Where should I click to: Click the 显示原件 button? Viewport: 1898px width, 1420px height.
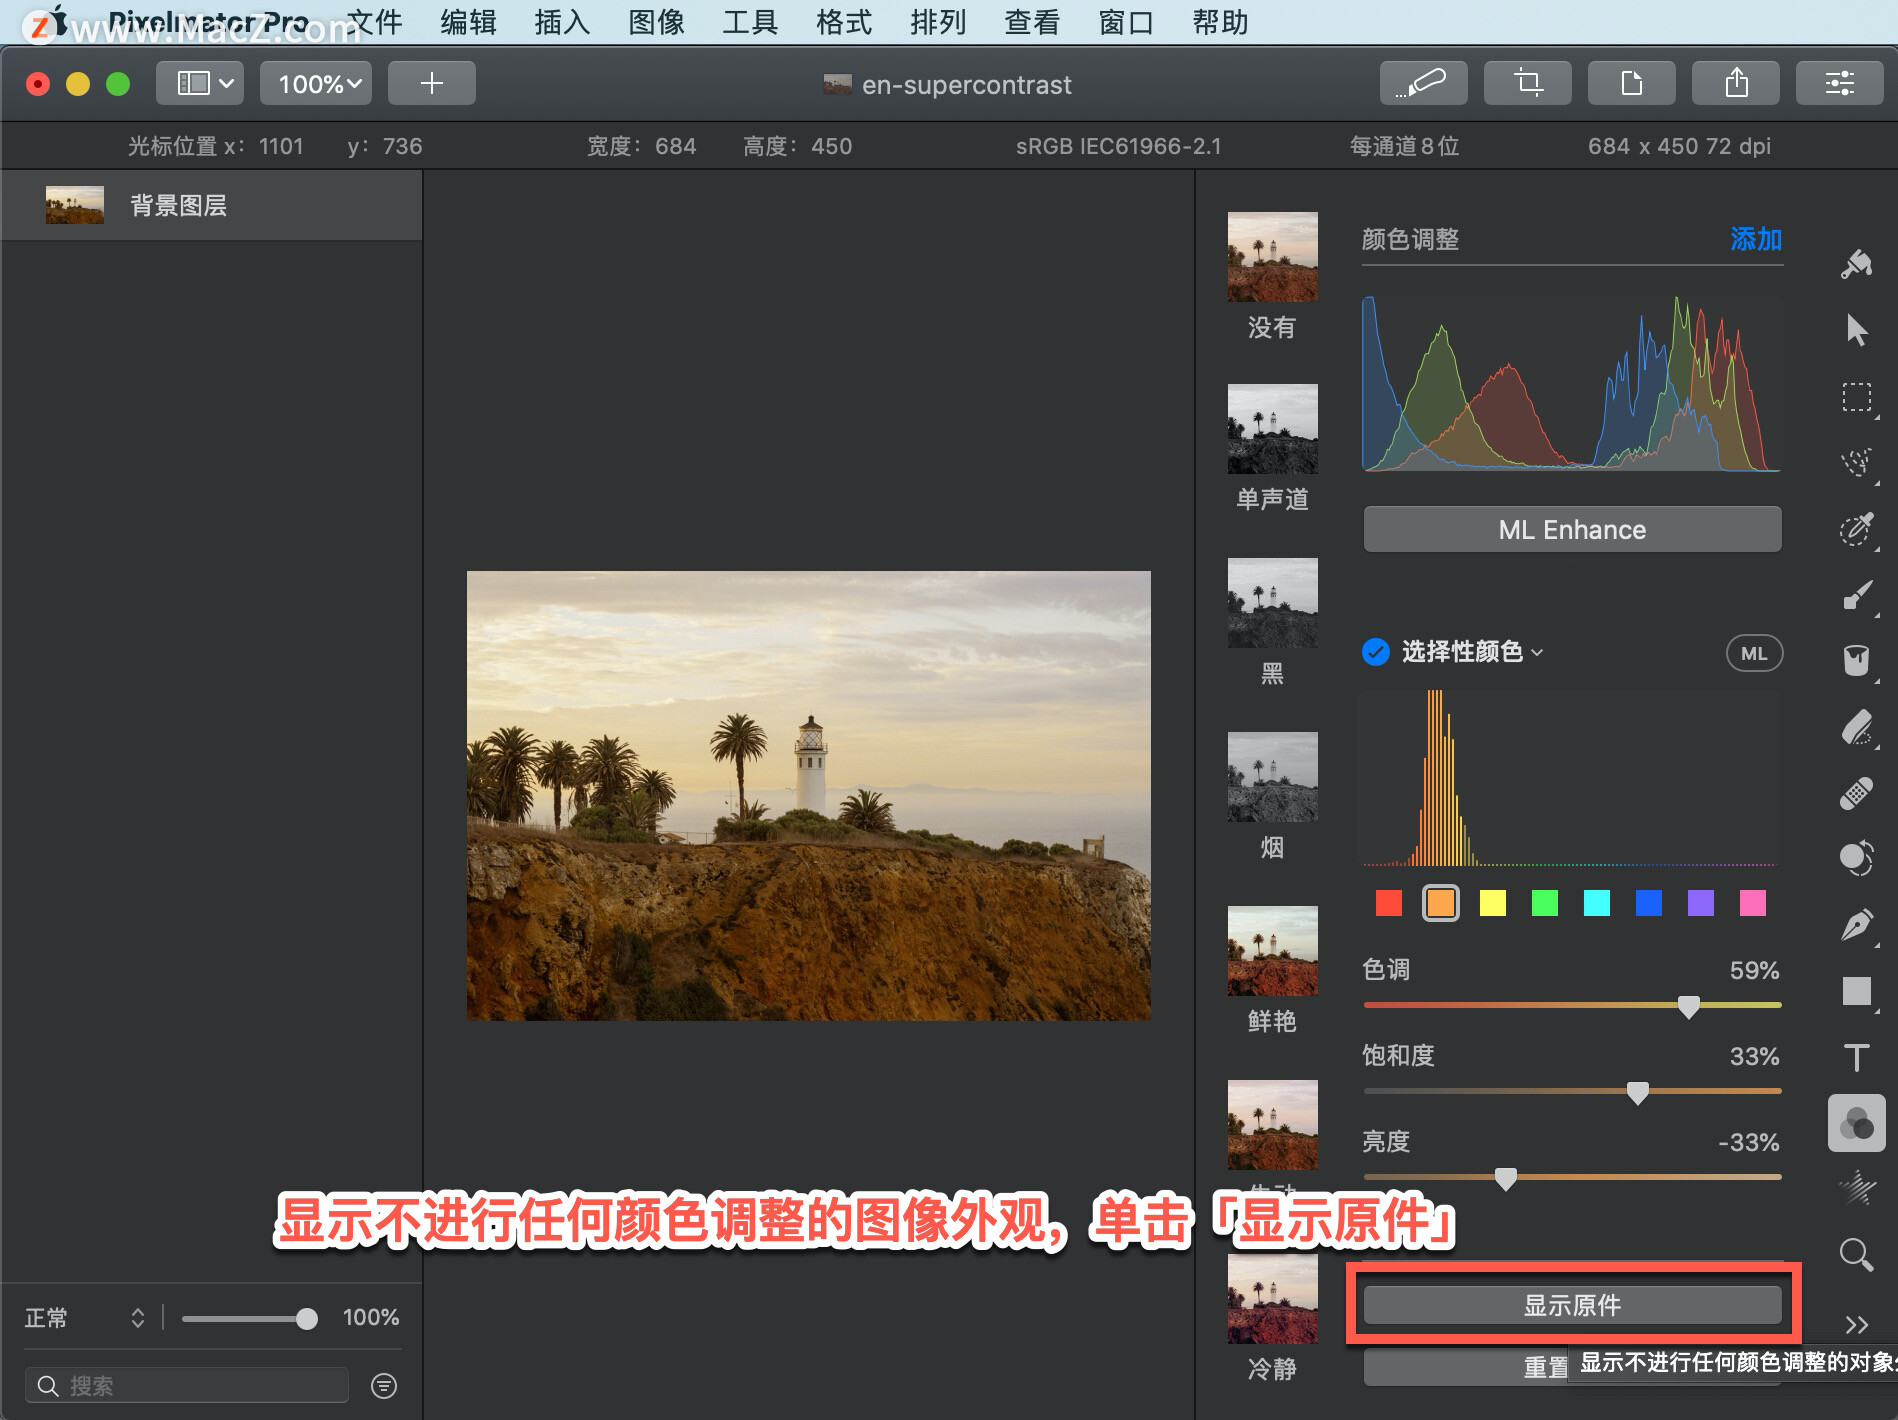tap(1572, 1305)
